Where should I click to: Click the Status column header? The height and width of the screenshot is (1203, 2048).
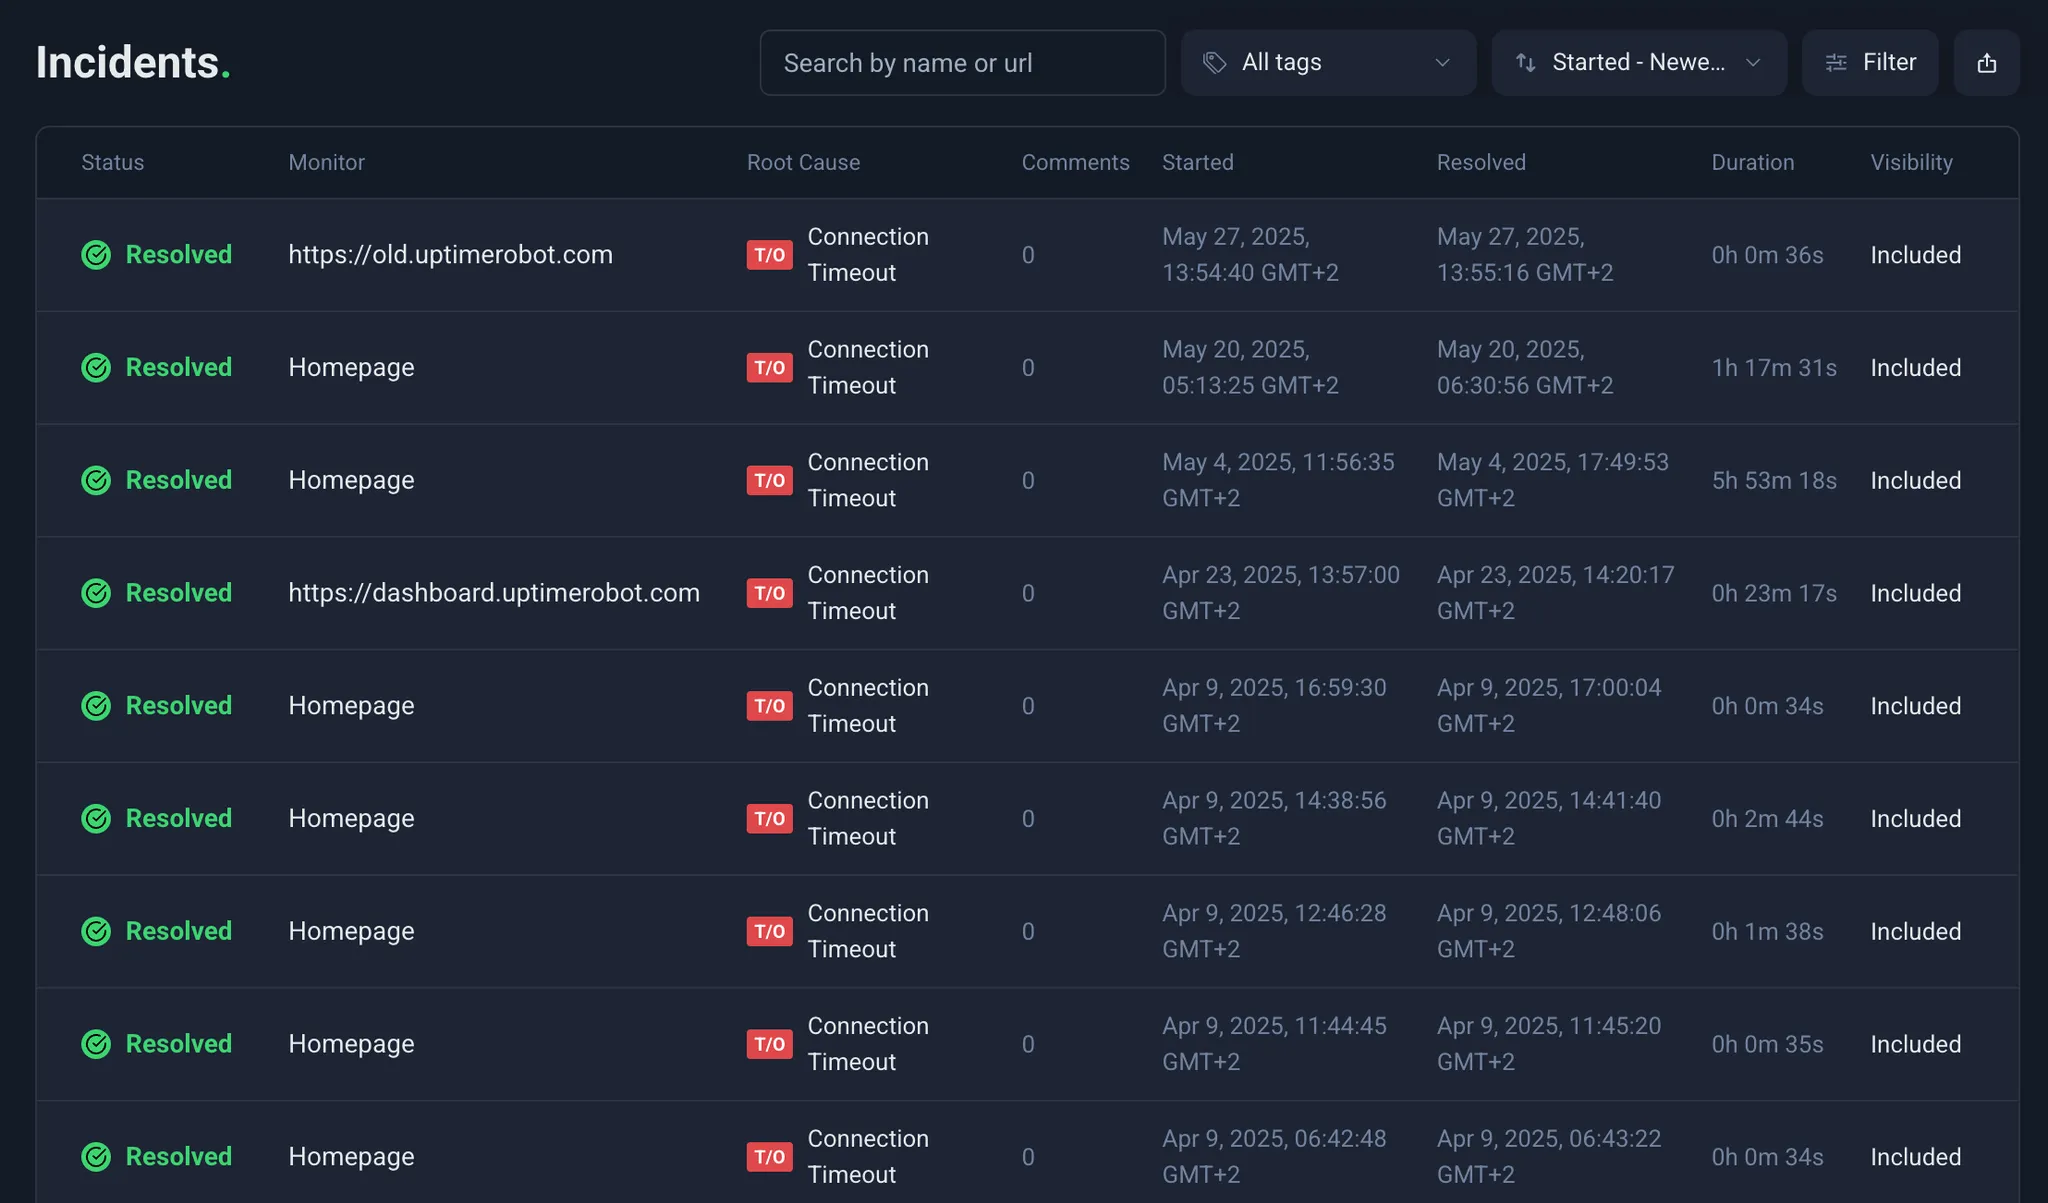[112, 162]
